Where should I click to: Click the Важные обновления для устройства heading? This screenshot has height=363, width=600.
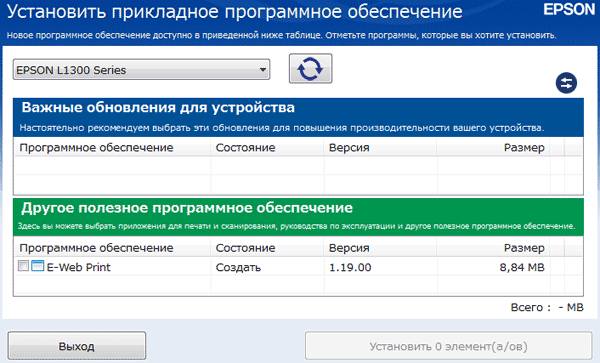[158, 107]
